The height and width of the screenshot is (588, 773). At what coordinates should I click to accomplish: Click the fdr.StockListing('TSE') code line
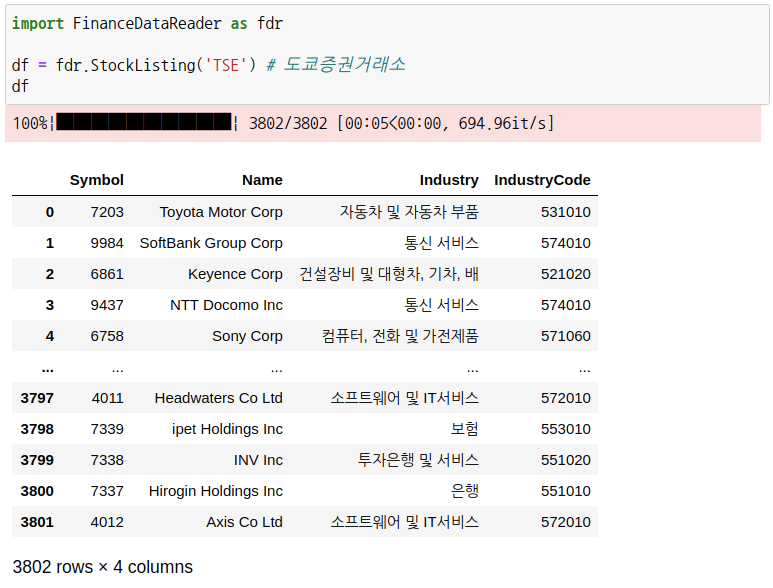pyautogui.click(x=134, y=65)
